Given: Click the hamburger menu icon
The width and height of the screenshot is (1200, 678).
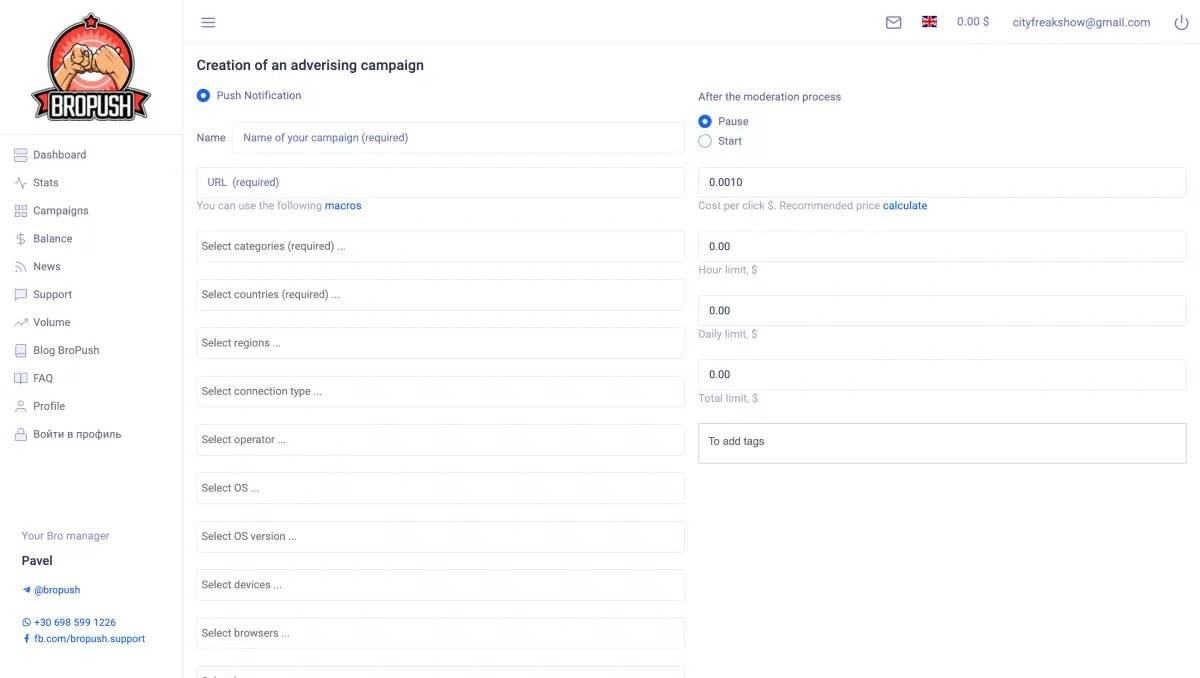Looking at the screenshot, I should [x=208, y=22].
